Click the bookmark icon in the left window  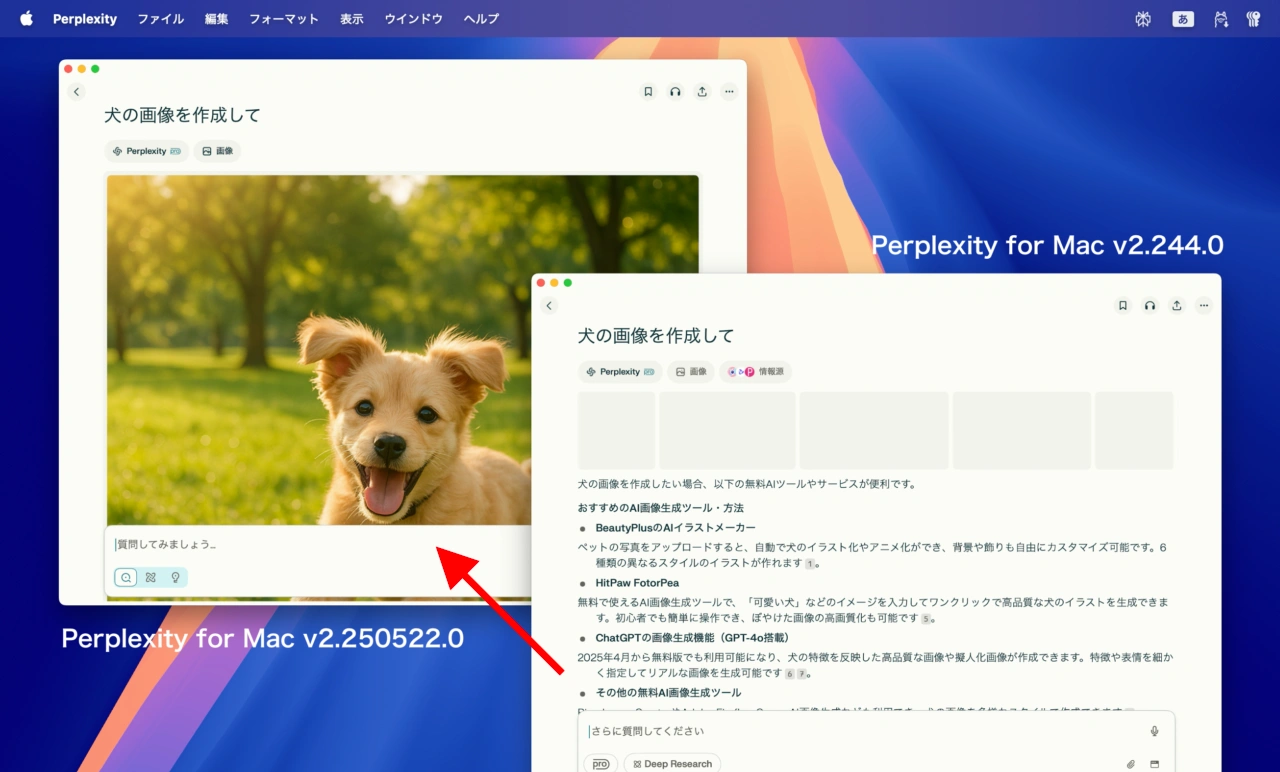click(648, 92)
